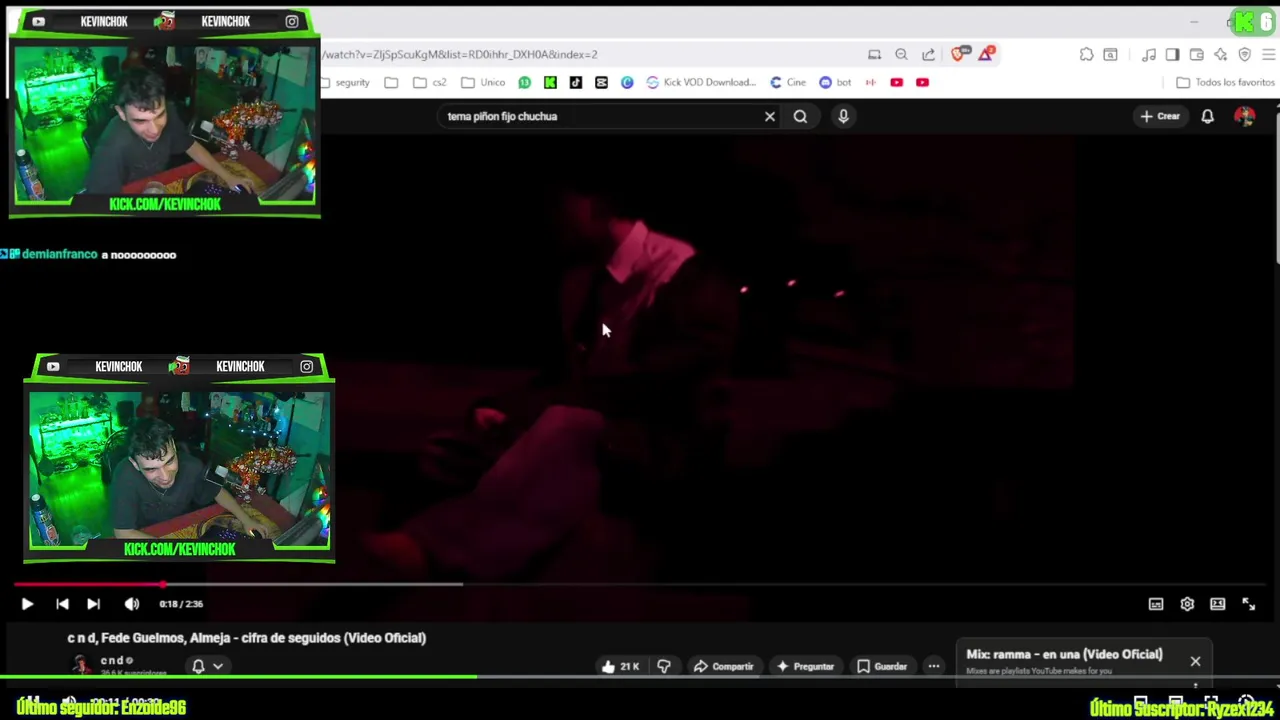Click the browser address bar URL
The image size is (1280, 720).
click(x=460, y=55)
